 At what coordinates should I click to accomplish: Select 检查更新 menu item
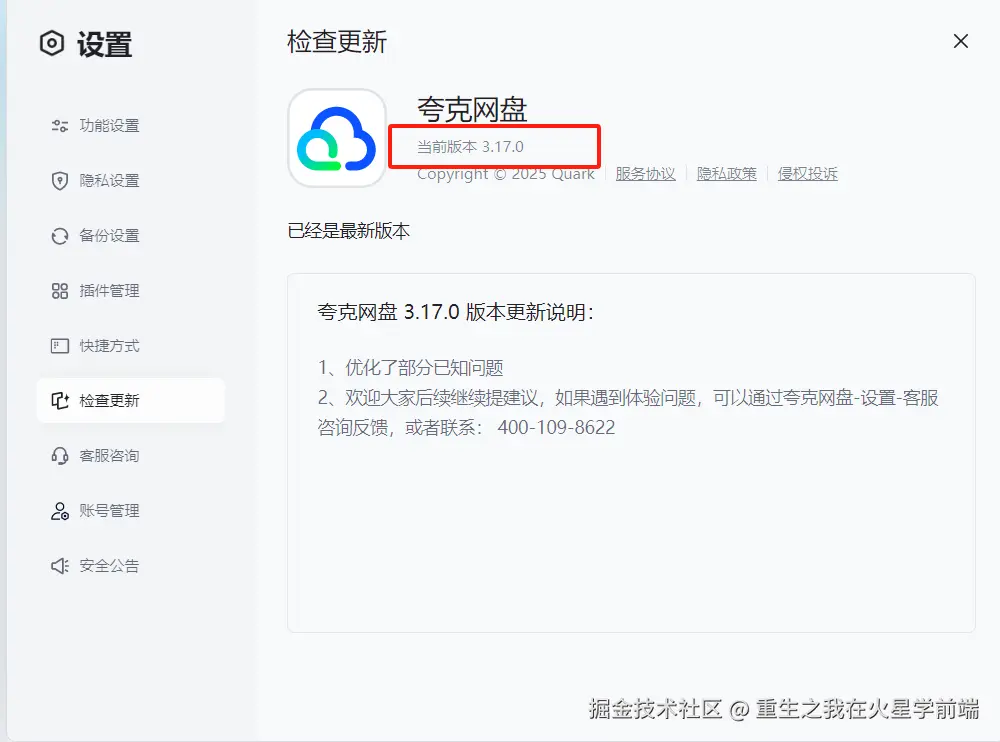(x=131, y=401)
